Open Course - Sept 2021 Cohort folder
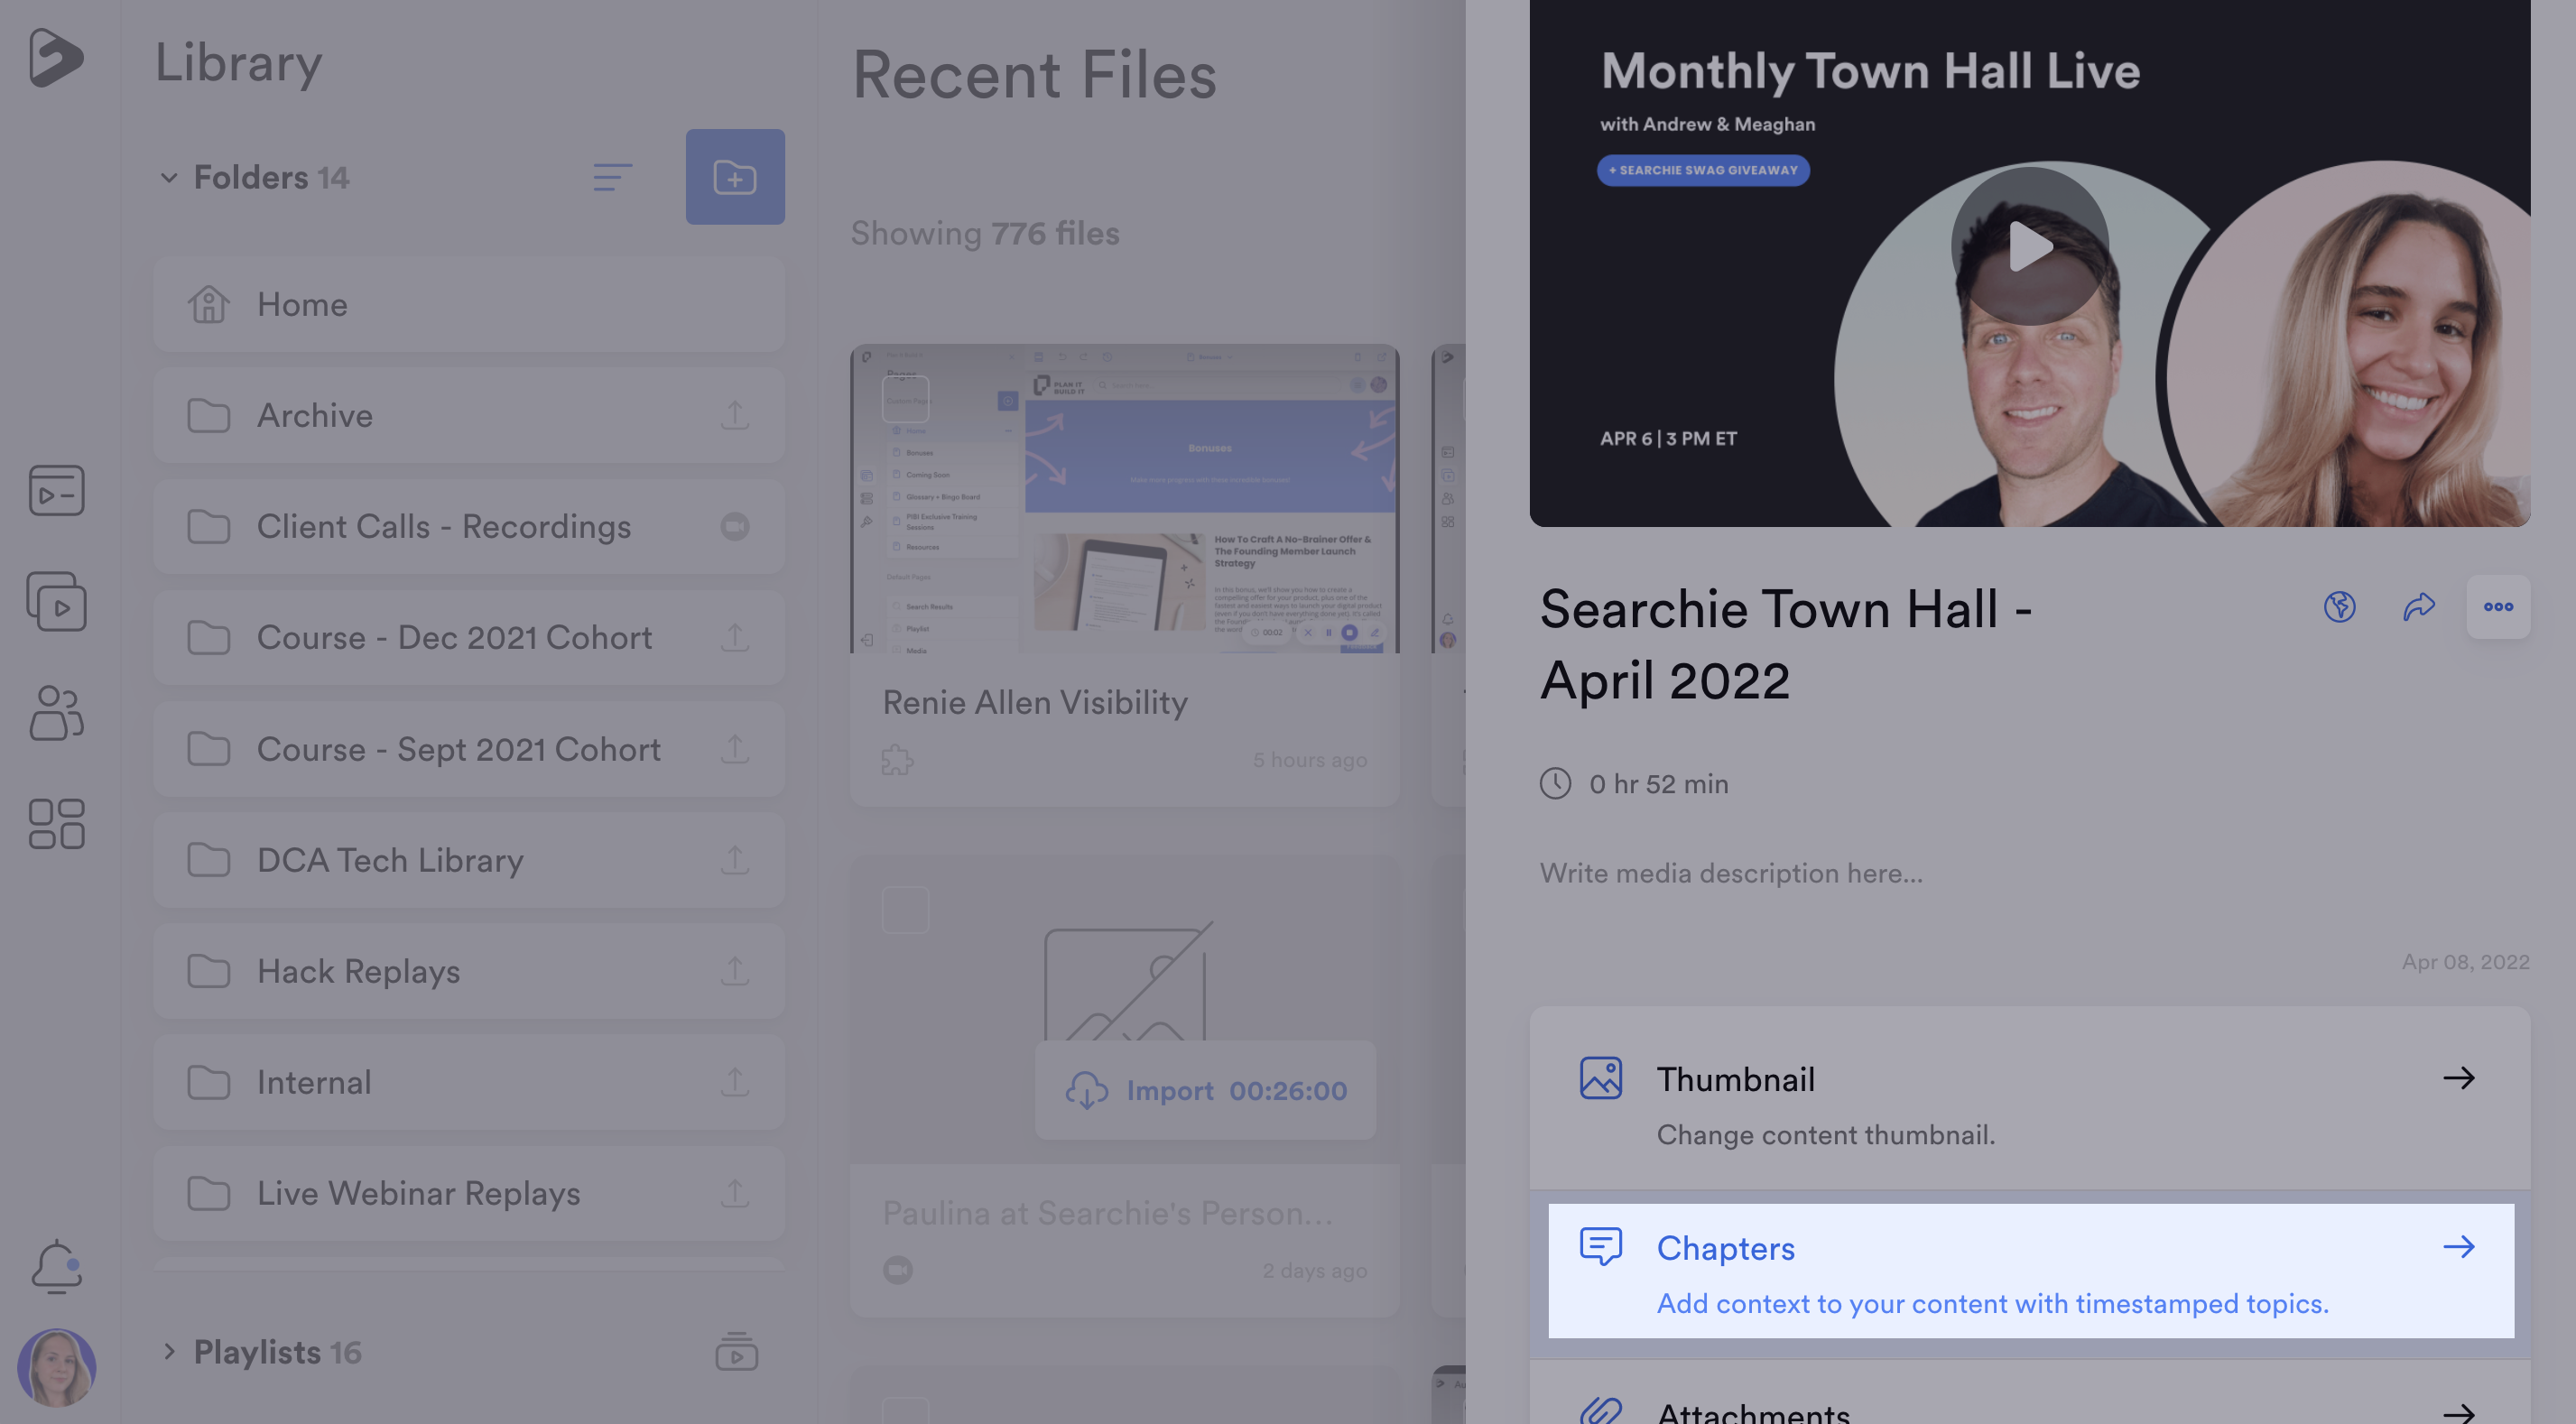The width and height of the screenshot is (2576, 1424). tap(469, 749)
